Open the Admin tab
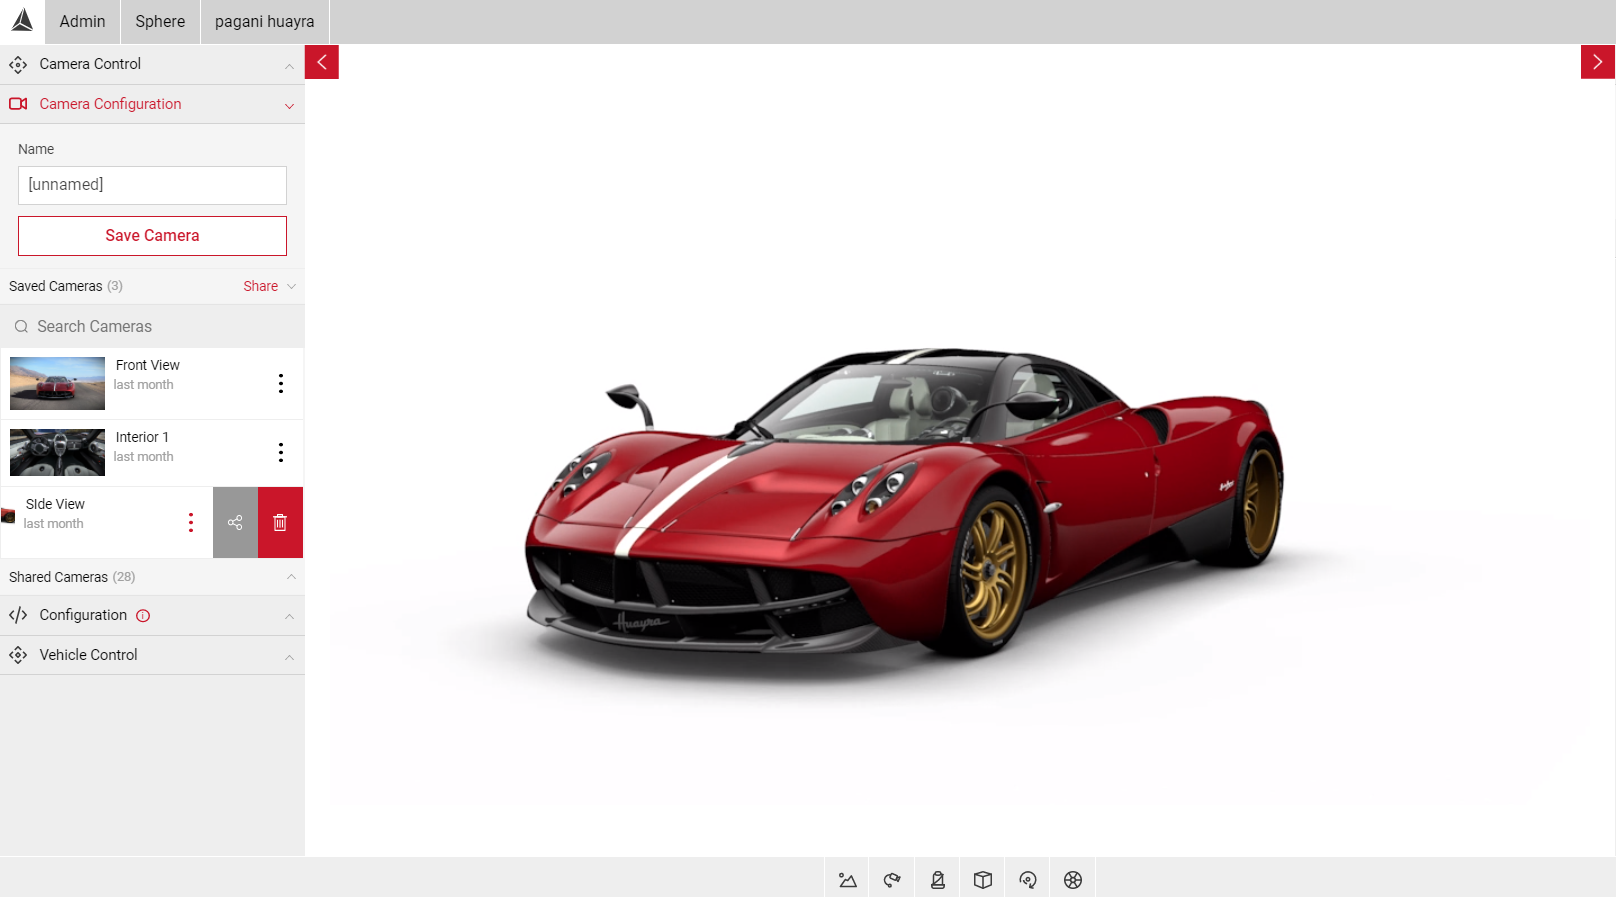Viewport: 1616px width, 897px height. [82, 22]
